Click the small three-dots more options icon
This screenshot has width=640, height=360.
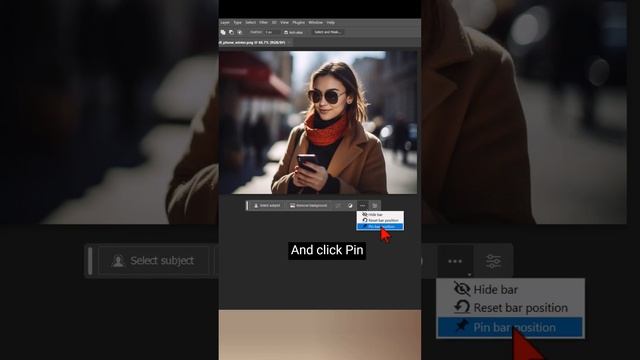362,205
